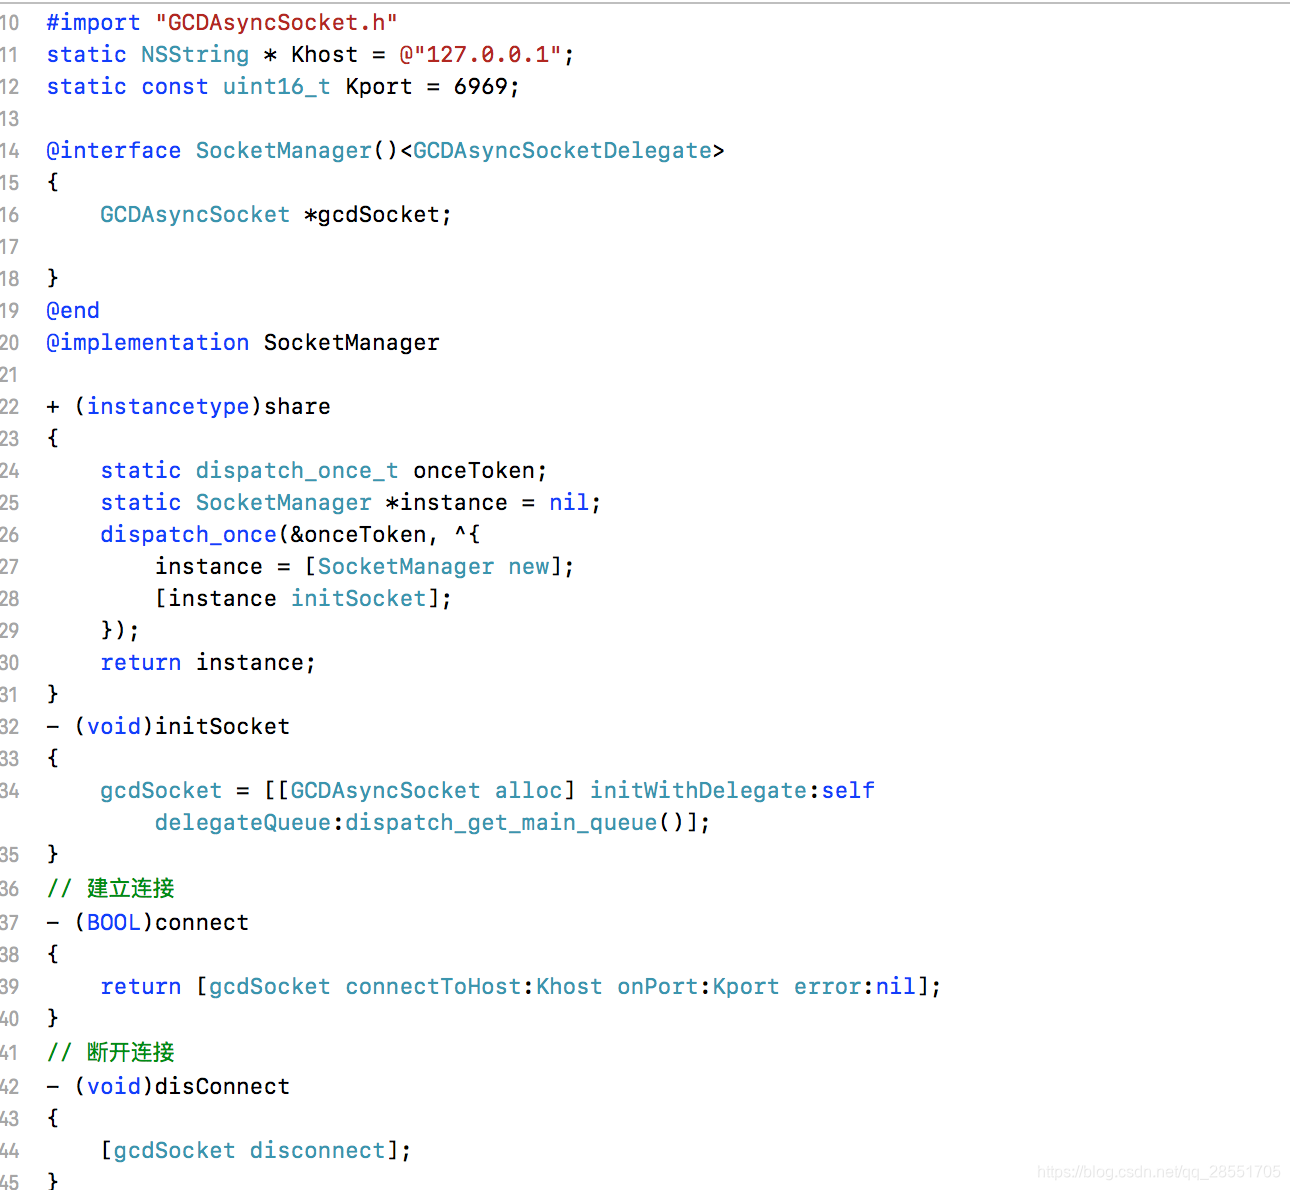This screenshot has height=1190, width=1290.
Task: Click the dispatch_once call
Action: click(188, 534)
